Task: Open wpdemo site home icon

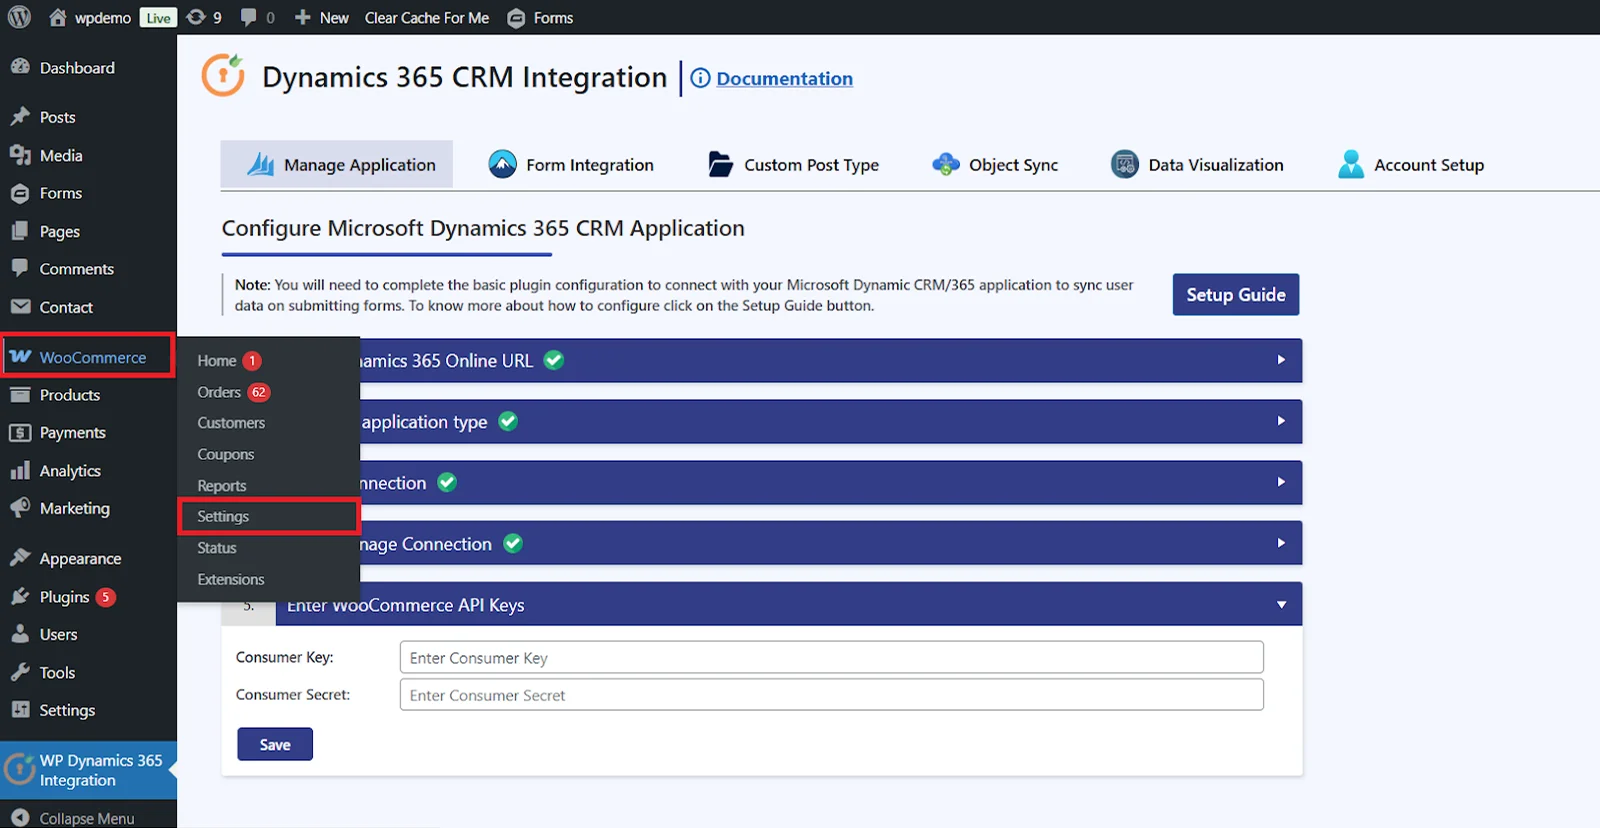Action: pyautogui.click(x=58, y=17)
